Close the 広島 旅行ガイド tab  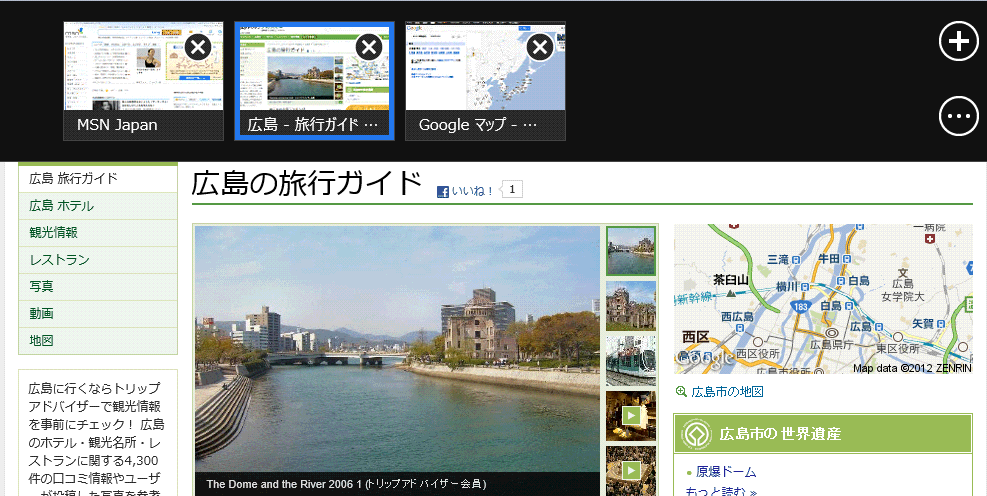(369, 47)
